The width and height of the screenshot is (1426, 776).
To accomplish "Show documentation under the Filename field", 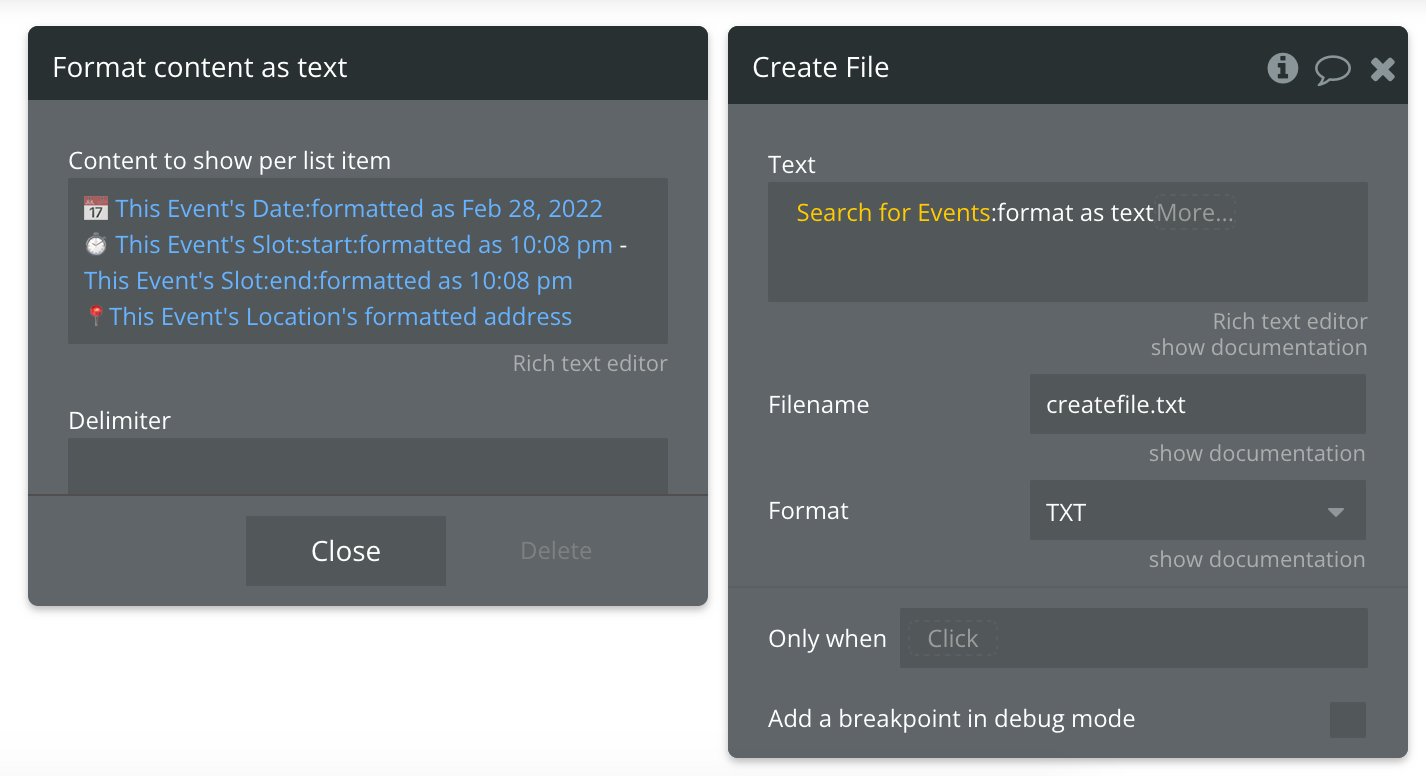I will 1257,453.
